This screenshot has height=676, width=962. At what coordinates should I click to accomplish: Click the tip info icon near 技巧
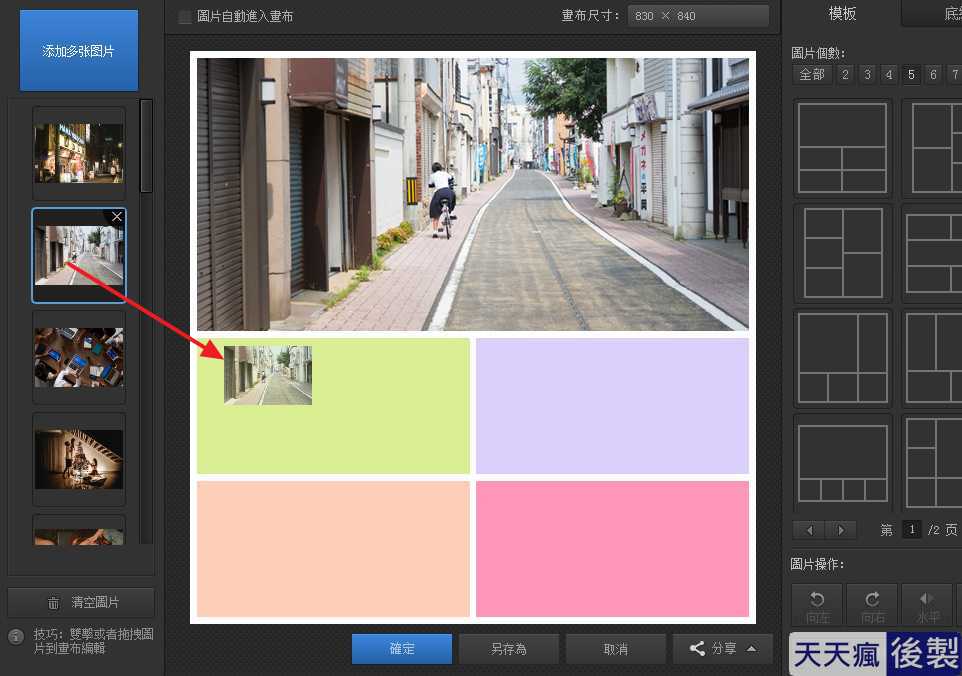(x=16, y=636)
